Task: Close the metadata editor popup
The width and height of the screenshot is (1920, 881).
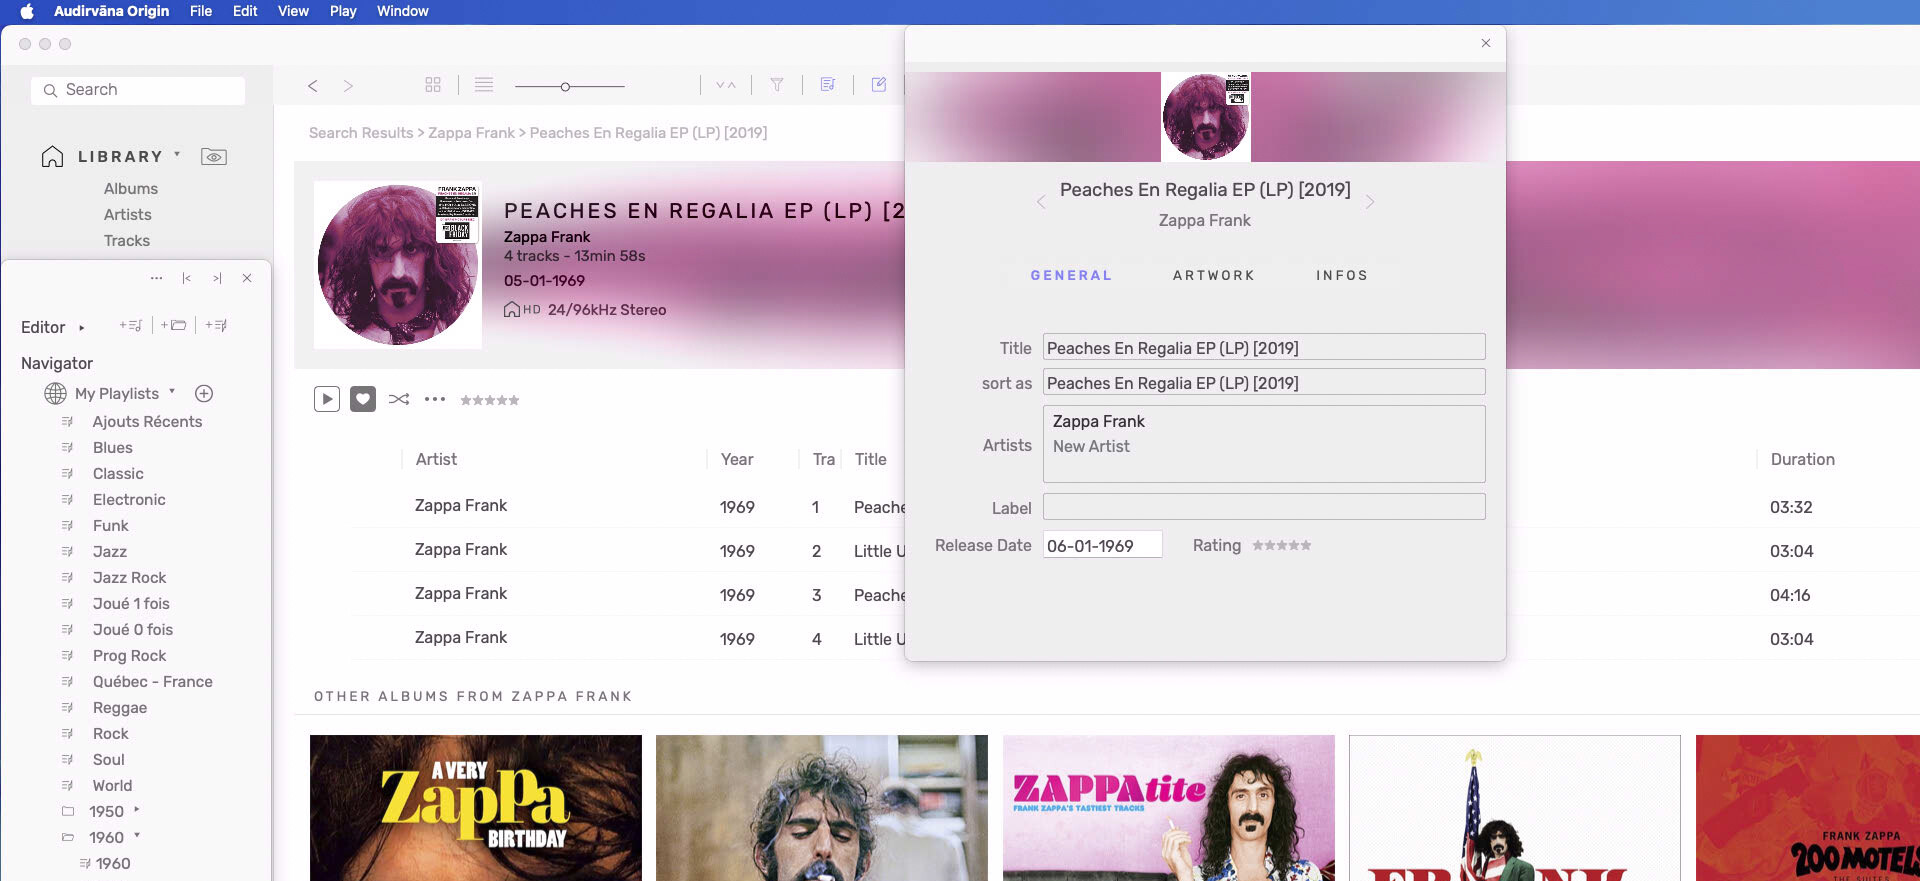Action: coord(1486,43)
